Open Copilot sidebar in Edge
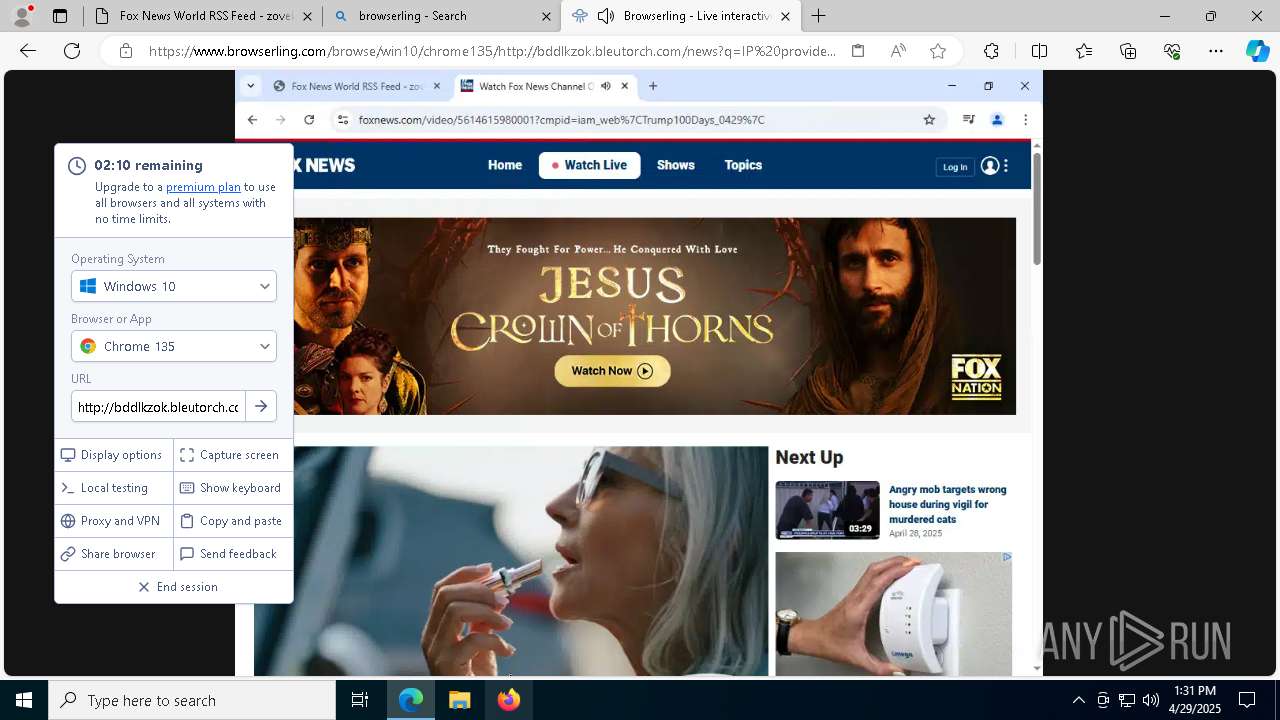Image resolution: width=1280 pixels, height=720 pixels. click(x=1257, y=51)
